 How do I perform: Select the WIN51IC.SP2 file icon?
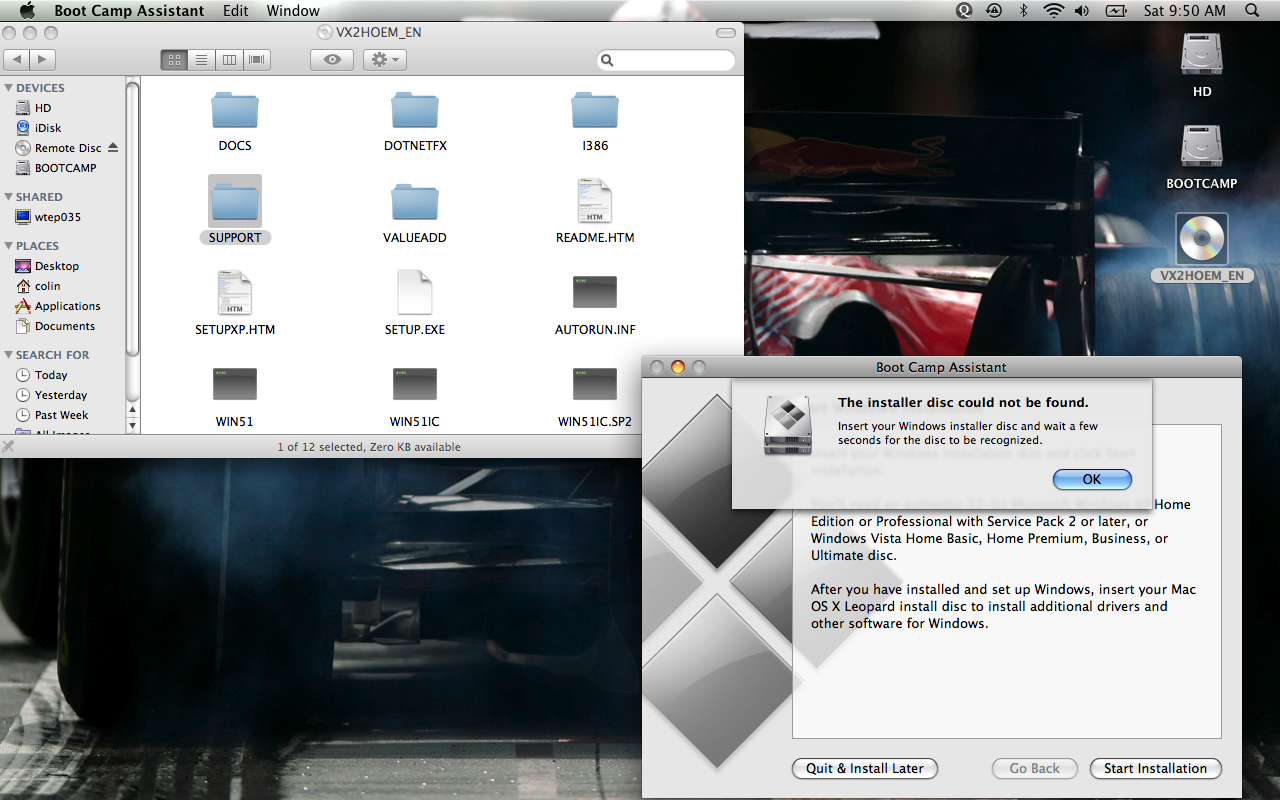[x=595, y=385]
